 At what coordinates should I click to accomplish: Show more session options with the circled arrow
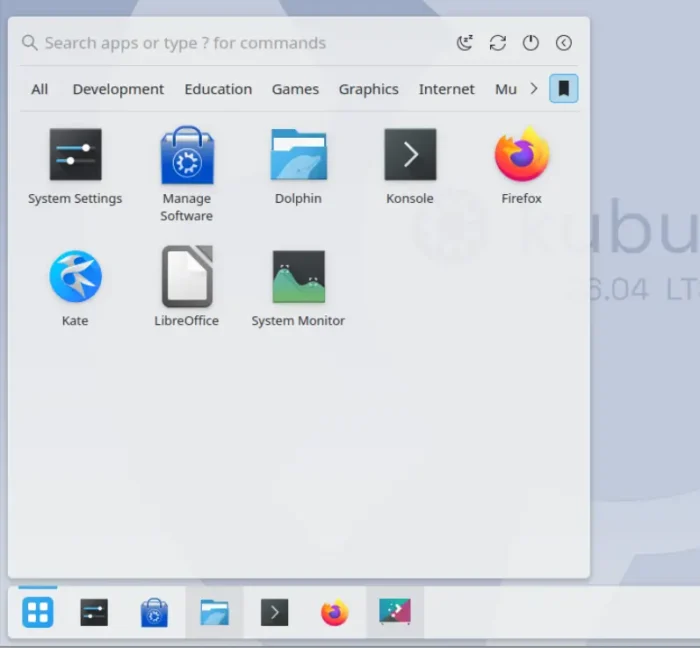(564, 43)
